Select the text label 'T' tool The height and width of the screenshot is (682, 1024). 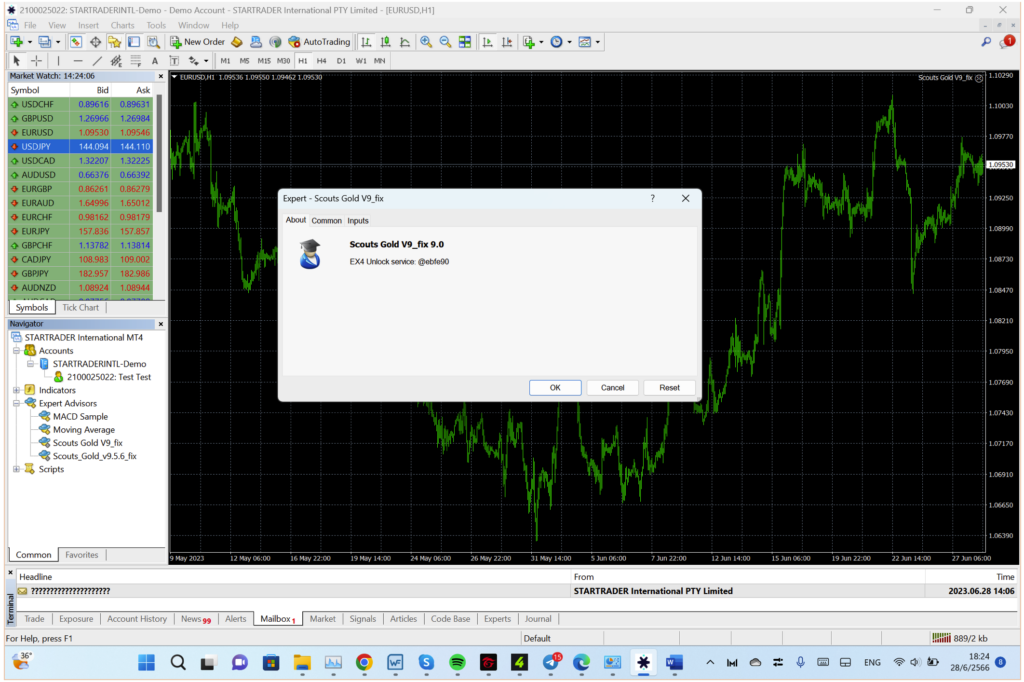174,61
